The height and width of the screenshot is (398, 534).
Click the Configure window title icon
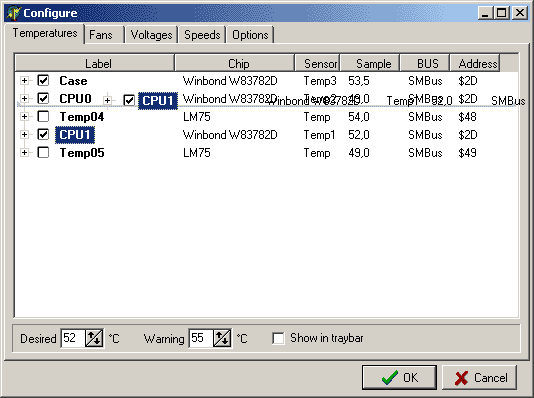point(14,13)
